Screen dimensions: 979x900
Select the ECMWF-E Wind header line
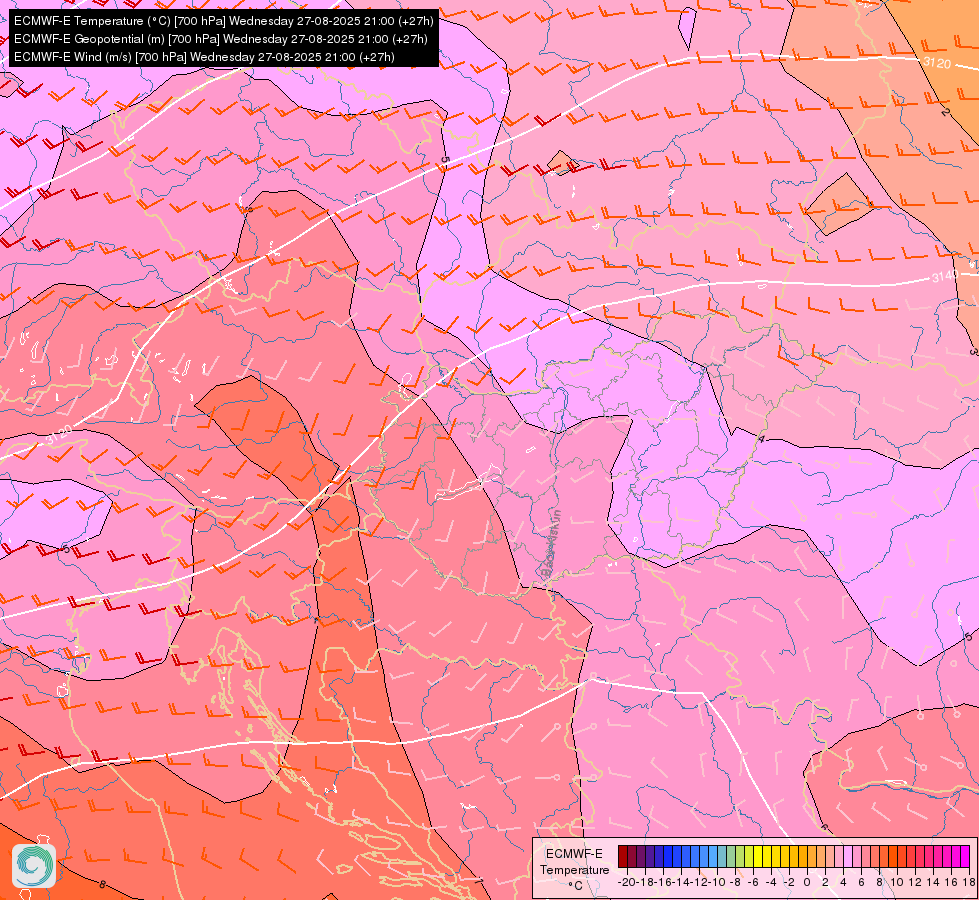(x=204, y=57)
